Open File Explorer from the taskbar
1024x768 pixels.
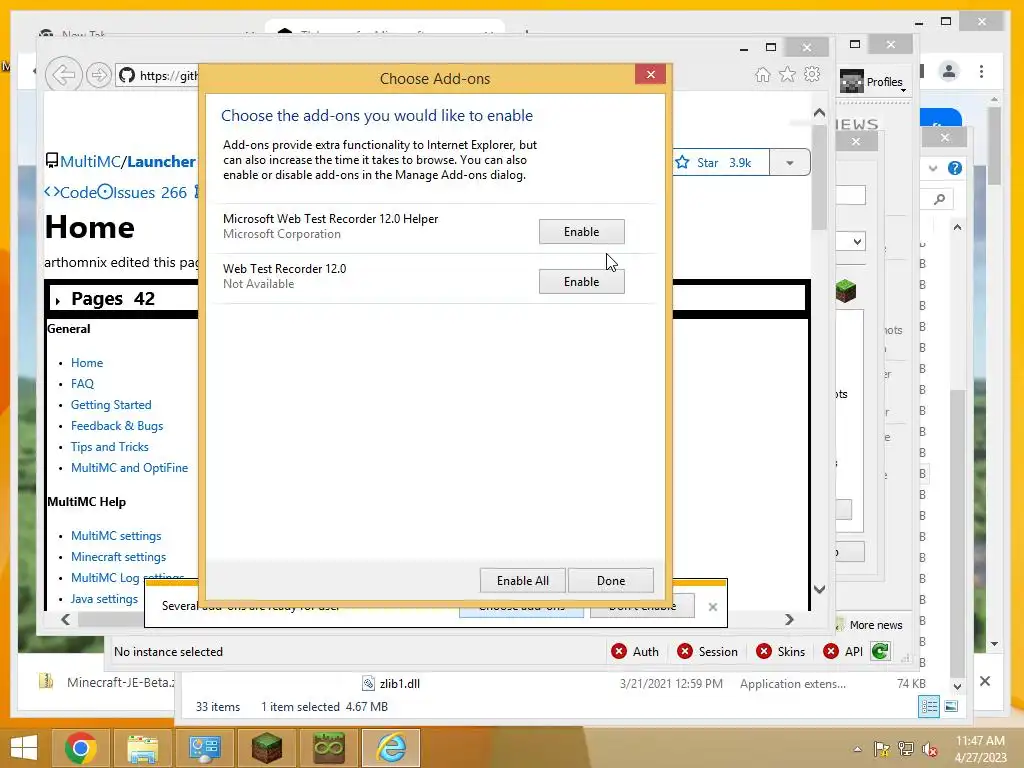pyautogui.click(x=142, y=748)
